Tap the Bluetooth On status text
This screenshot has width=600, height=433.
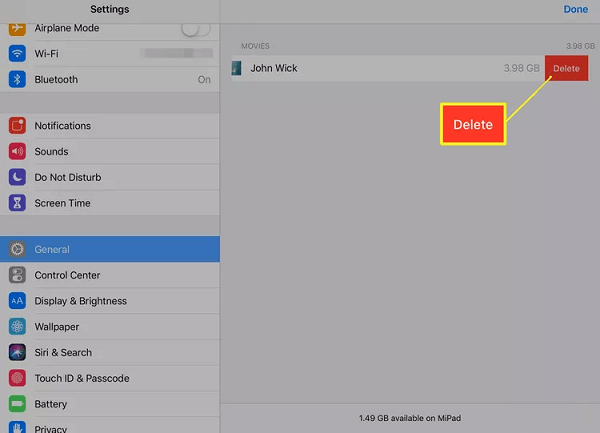(x=204, y=79)
